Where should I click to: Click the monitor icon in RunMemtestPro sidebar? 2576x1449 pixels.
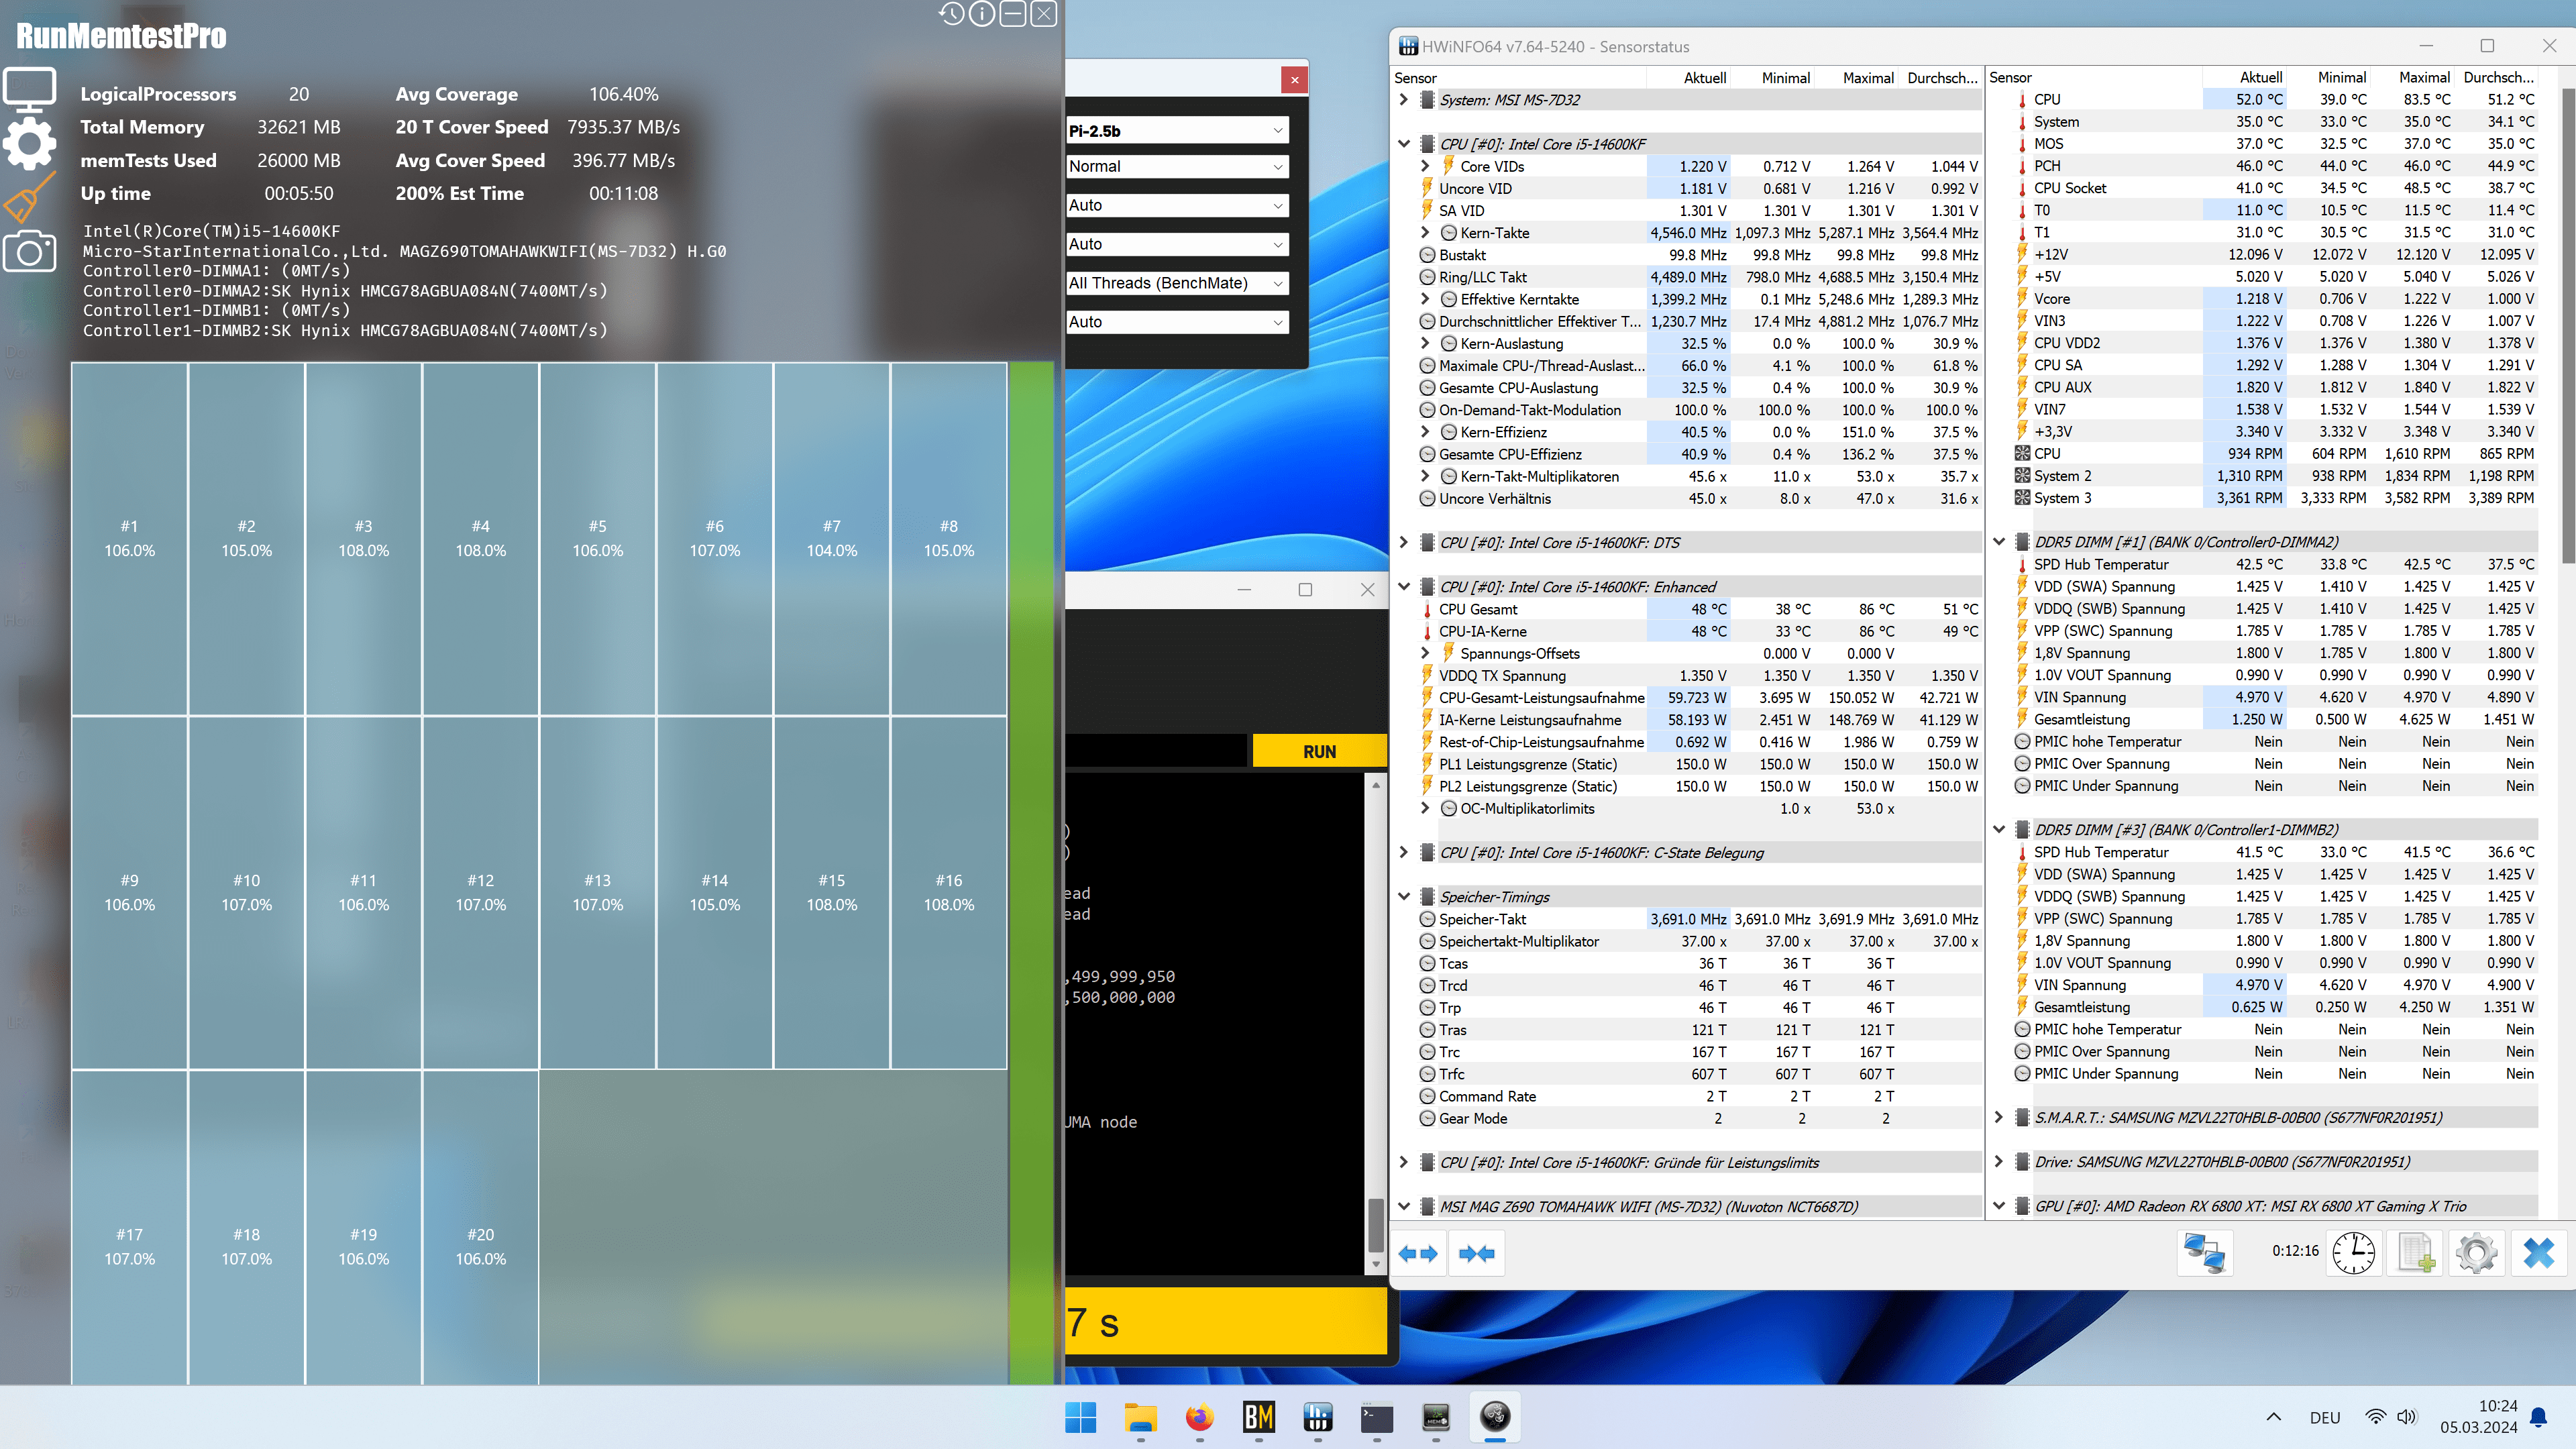point(30,90)
